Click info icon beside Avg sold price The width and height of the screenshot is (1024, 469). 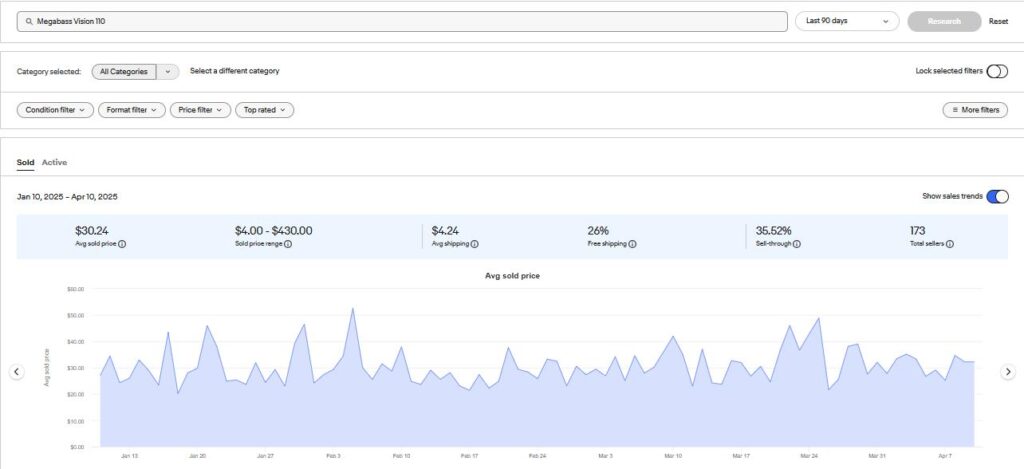coord(122,244)
